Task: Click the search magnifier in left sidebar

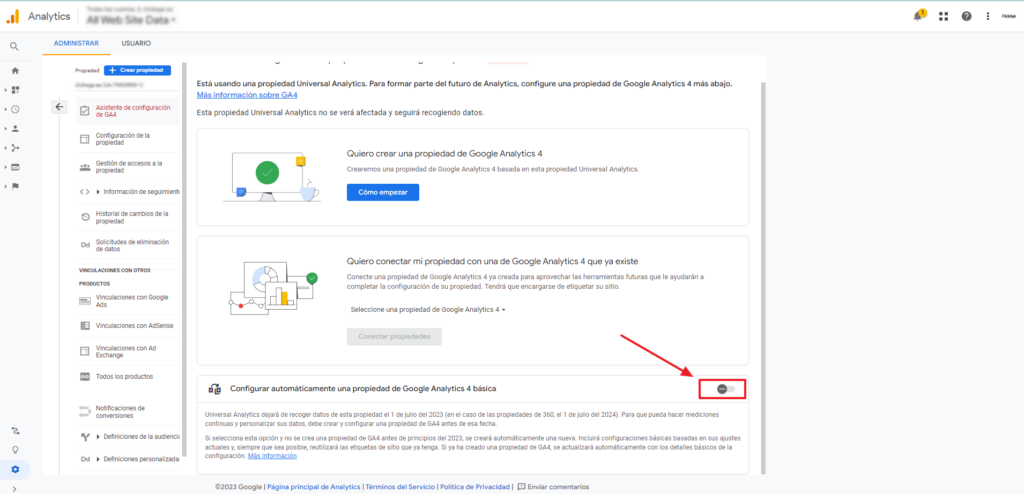Action: tap(14, 46)
